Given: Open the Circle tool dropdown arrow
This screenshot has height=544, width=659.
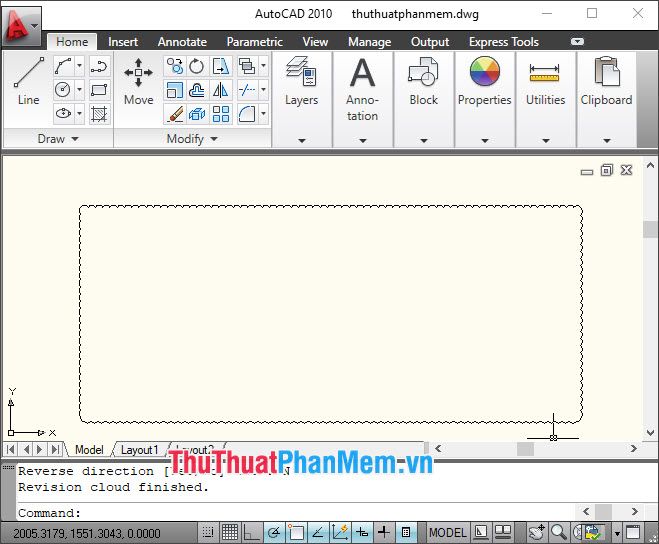Looking at the screenshot, I should [79, 90].
